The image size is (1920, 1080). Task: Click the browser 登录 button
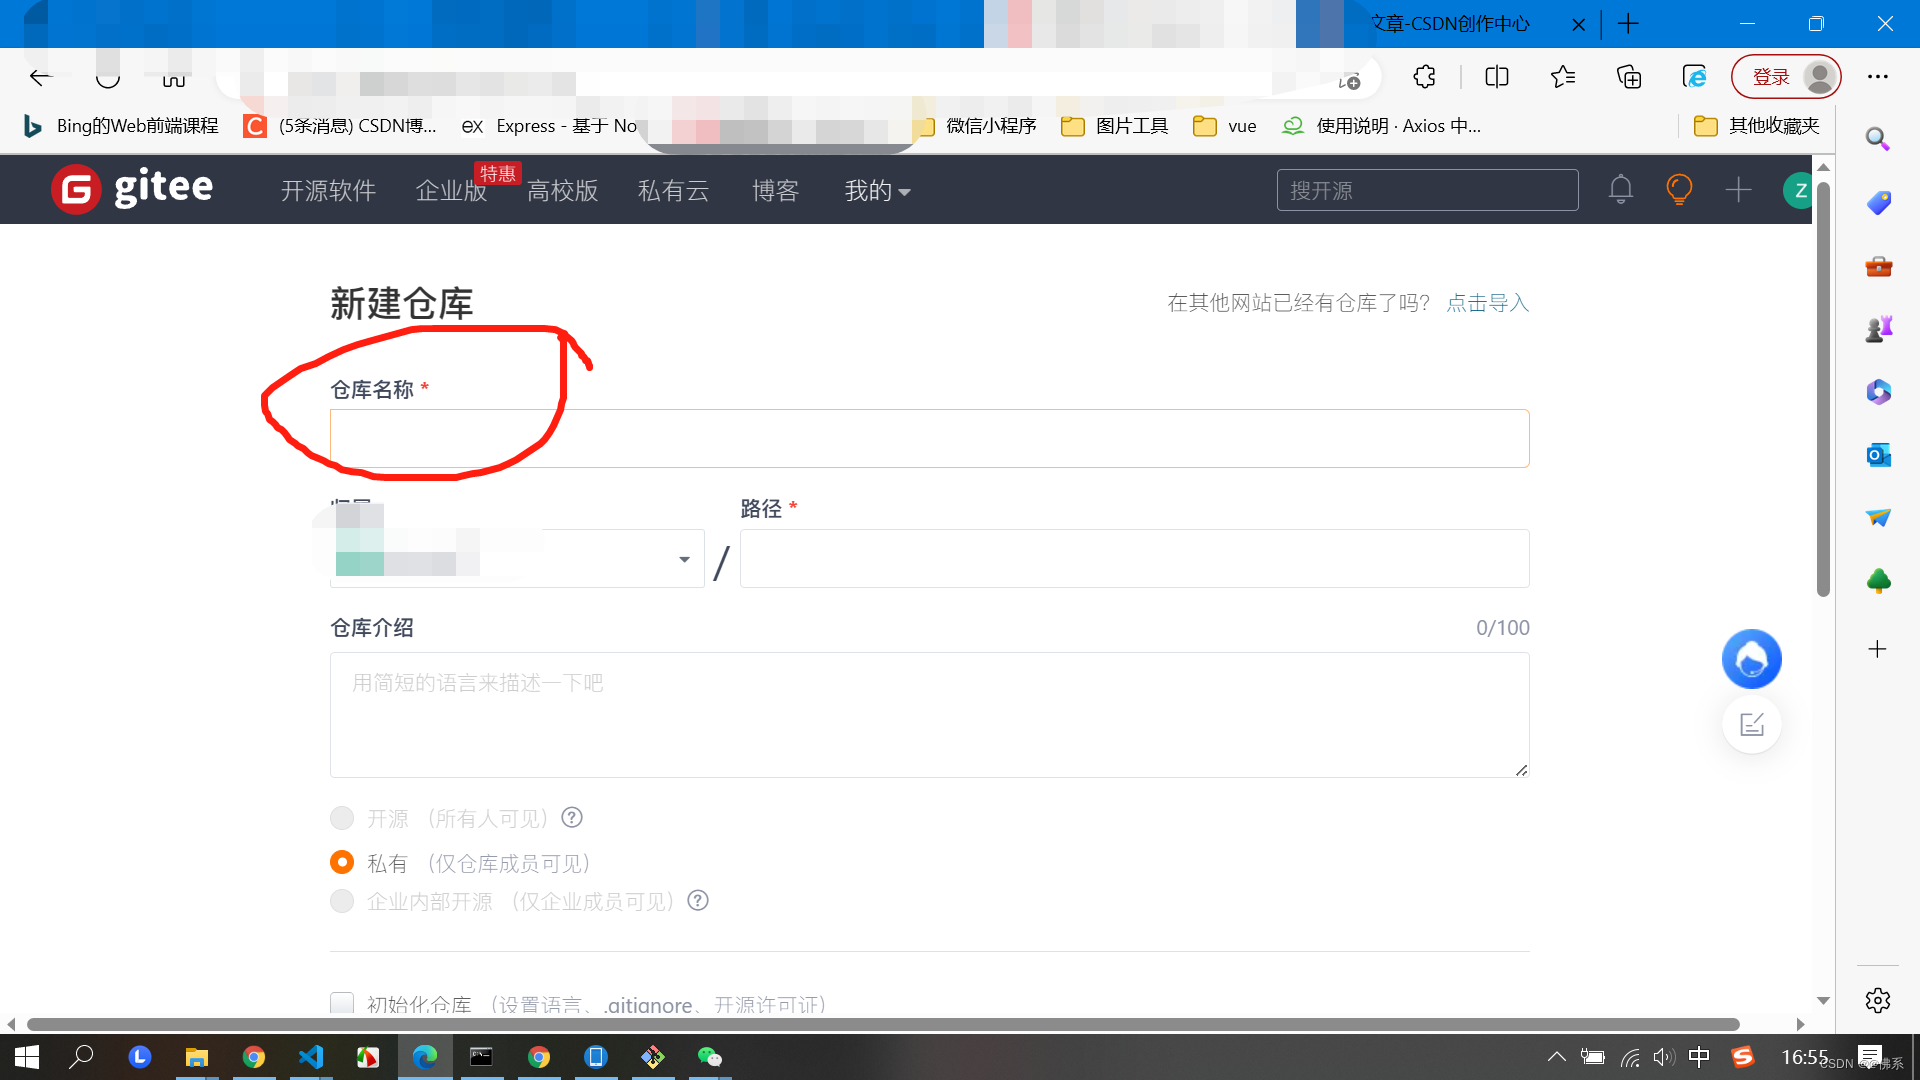1771,77
